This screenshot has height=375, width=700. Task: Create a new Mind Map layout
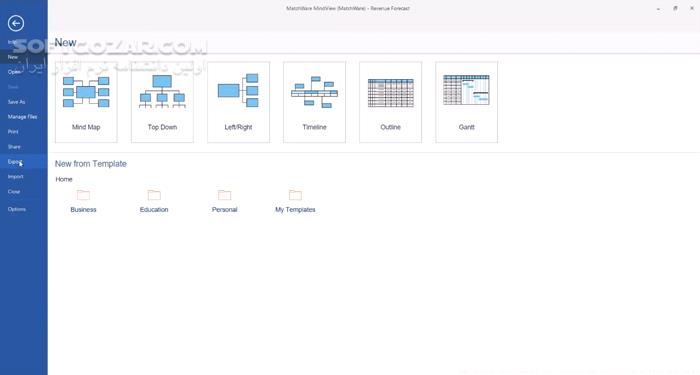pos(86,102)
